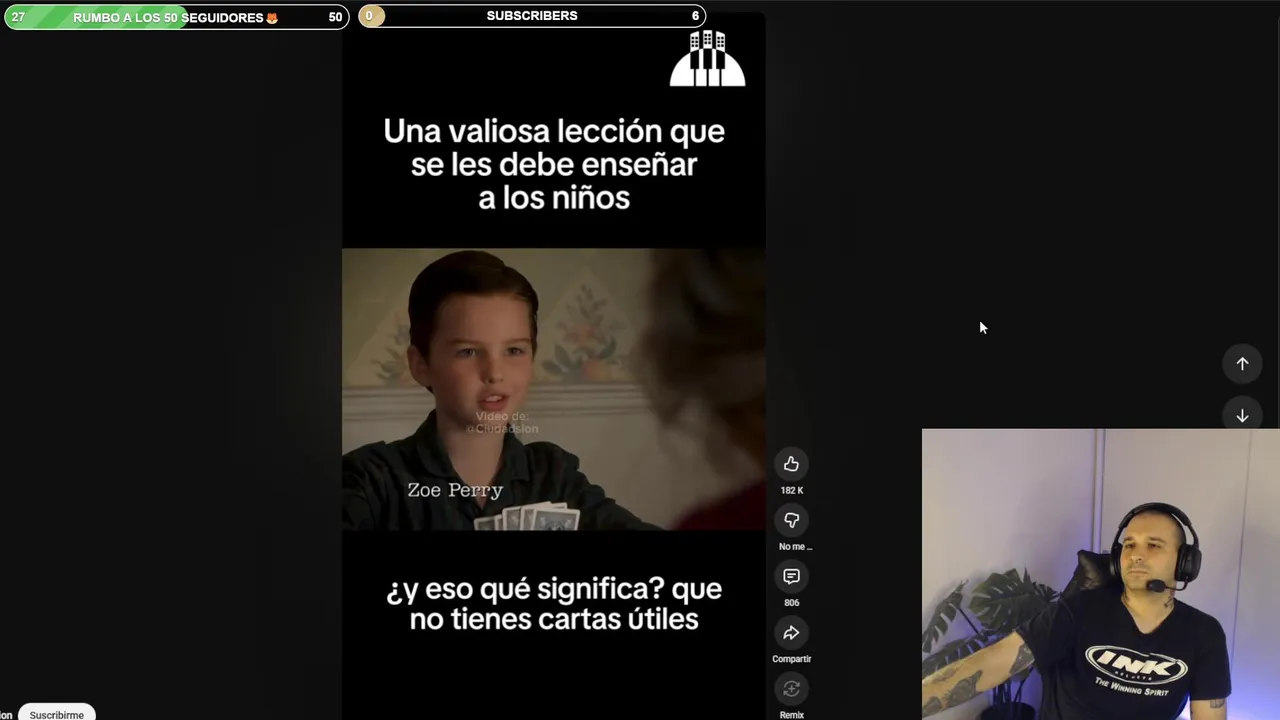Click the Suscribirme button
Screen dimensions: 1280x720
pos(57,713)
